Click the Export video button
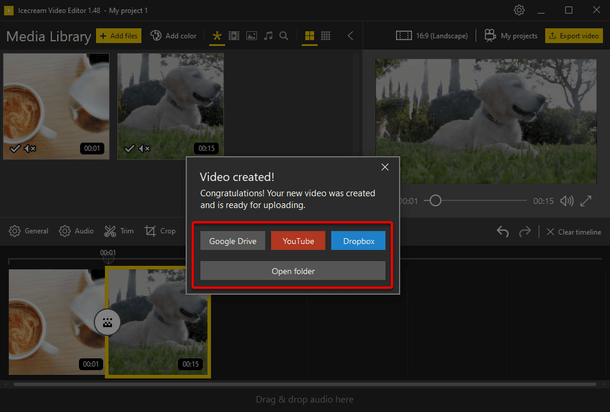The height and width of the screenshot is (412, 610). pos(574,36)
